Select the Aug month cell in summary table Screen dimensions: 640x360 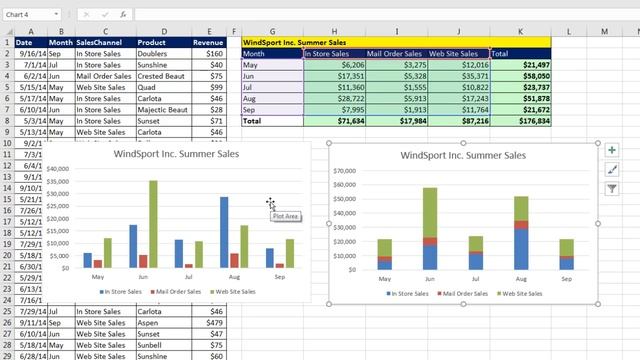pos(272,98)
